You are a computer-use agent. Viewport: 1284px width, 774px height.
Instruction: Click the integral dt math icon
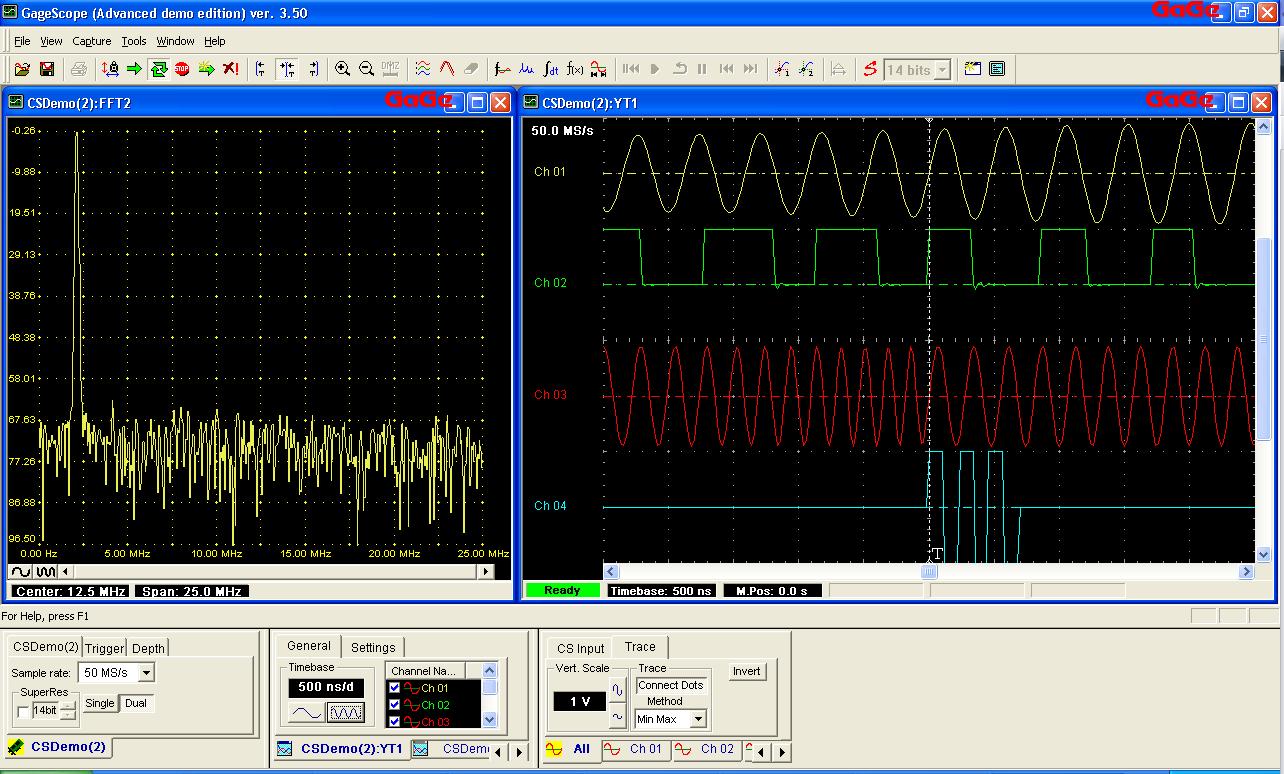[551, 69]
